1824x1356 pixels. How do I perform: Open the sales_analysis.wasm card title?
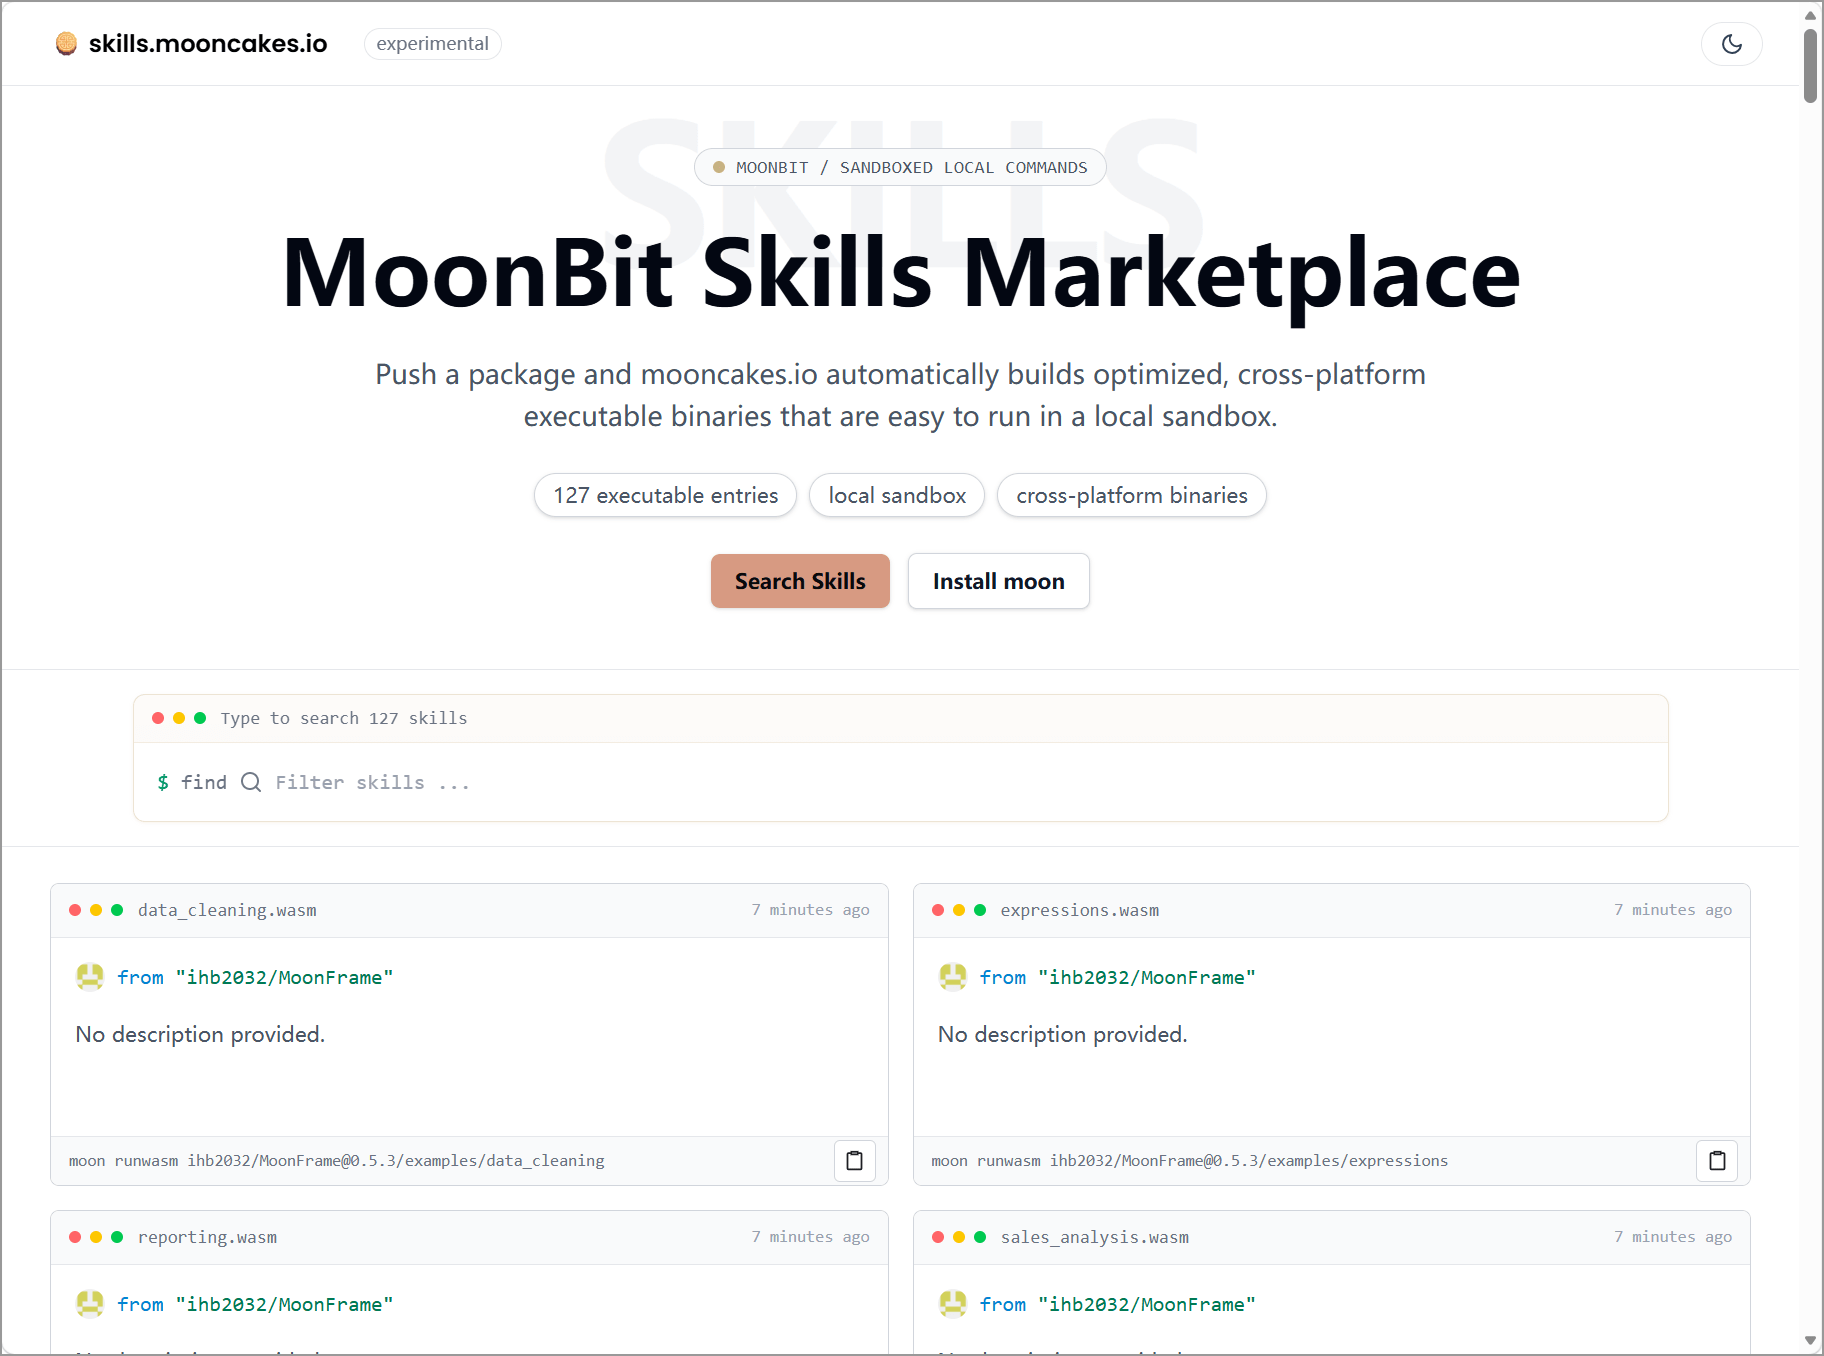point(1095,1237)
